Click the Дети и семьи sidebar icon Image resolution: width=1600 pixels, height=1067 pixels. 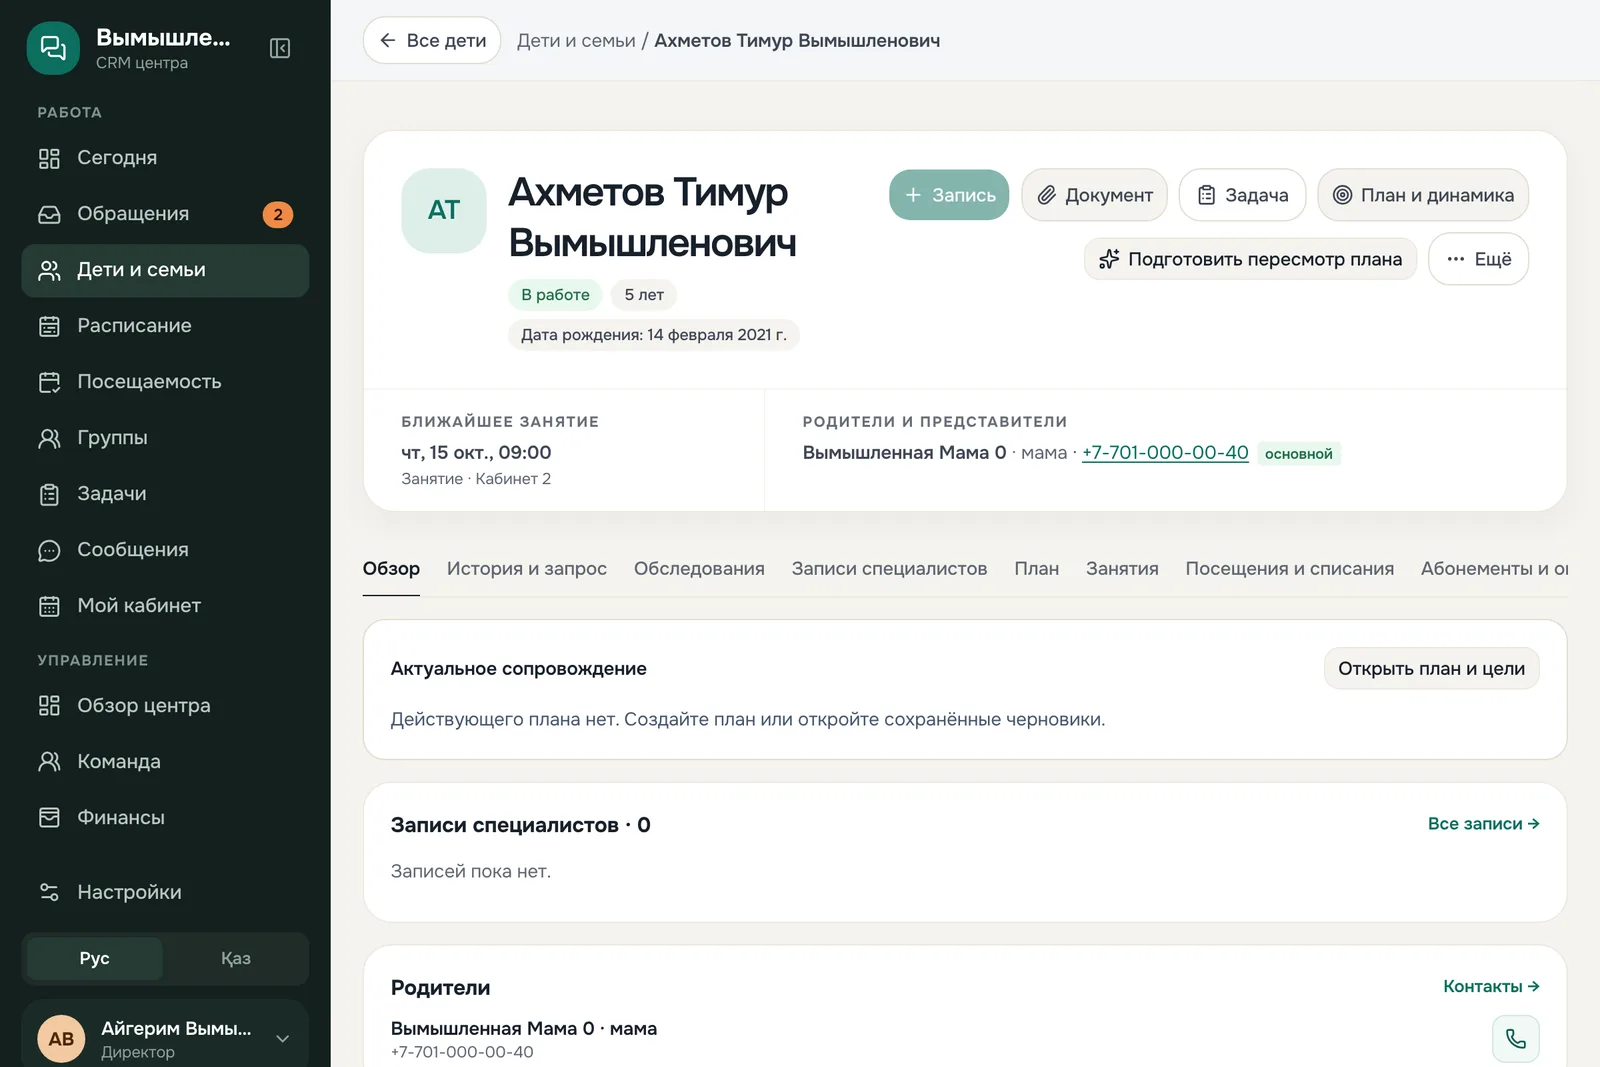(x=49, y=270)
